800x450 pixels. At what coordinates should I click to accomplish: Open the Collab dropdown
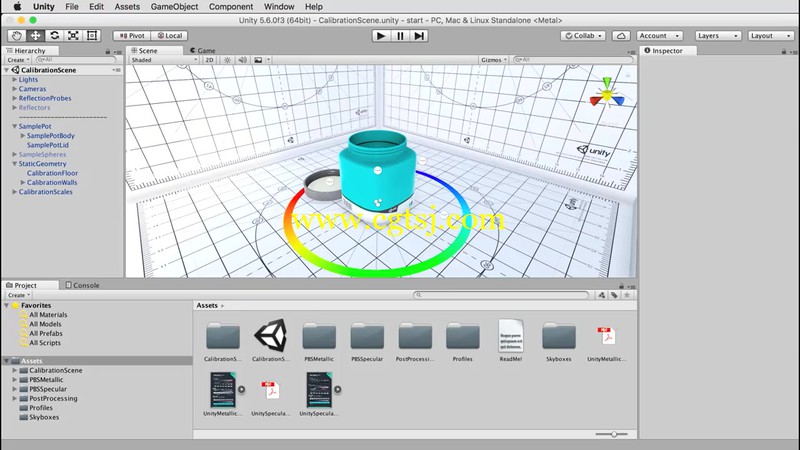coord(583,36)
